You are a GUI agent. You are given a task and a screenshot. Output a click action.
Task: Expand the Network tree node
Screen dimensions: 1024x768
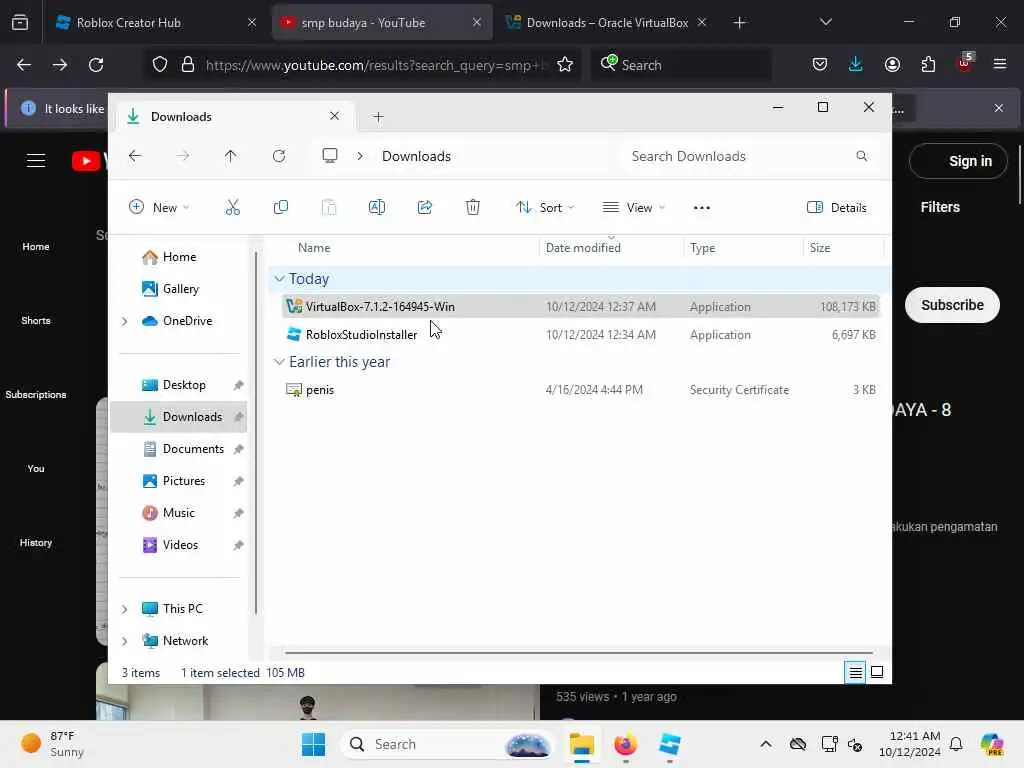125,641
